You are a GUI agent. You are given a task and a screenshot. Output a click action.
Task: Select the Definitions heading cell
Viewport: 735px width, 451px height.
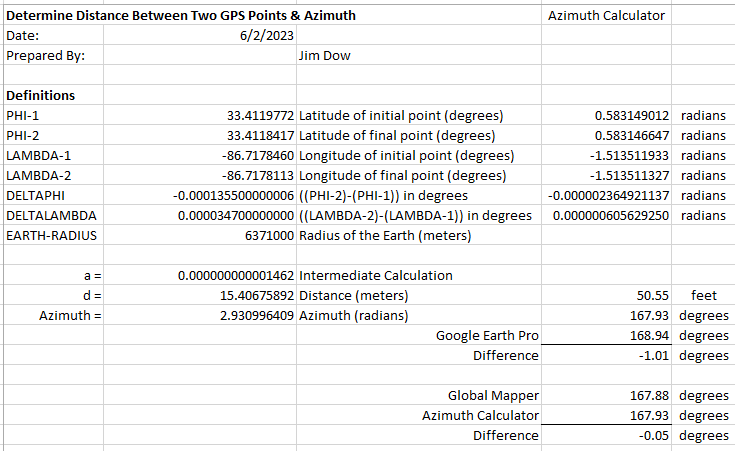click(x=40, y=96)
